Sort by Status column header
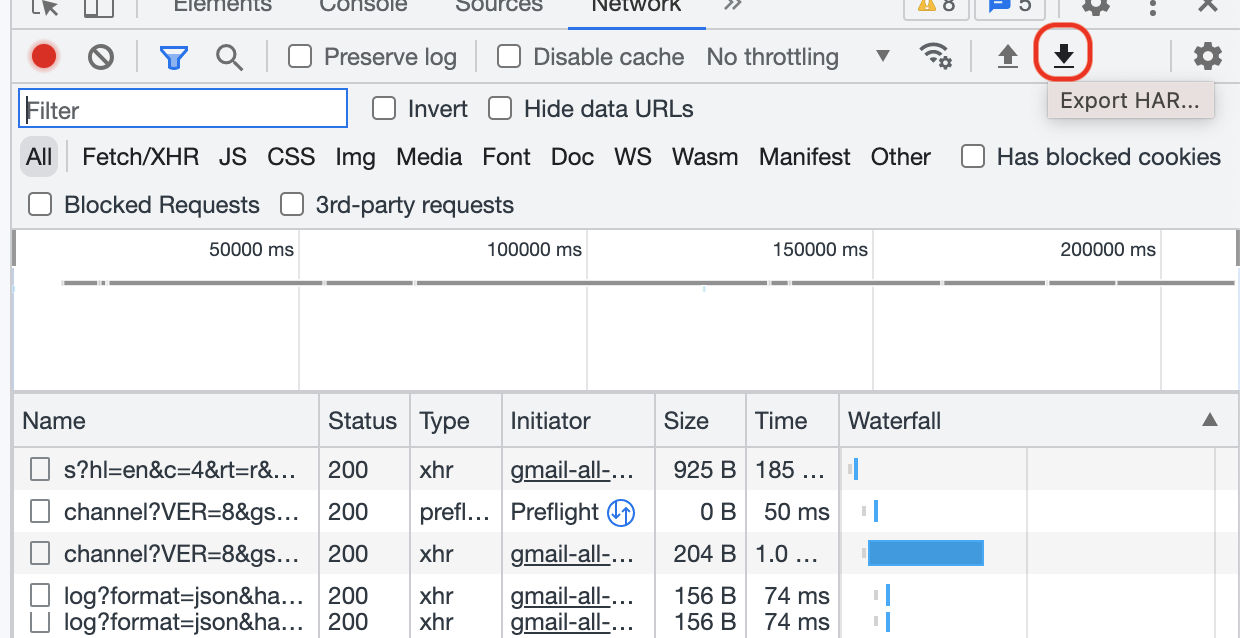Screen dimensions: 1240x638 [x=364, y=420]
